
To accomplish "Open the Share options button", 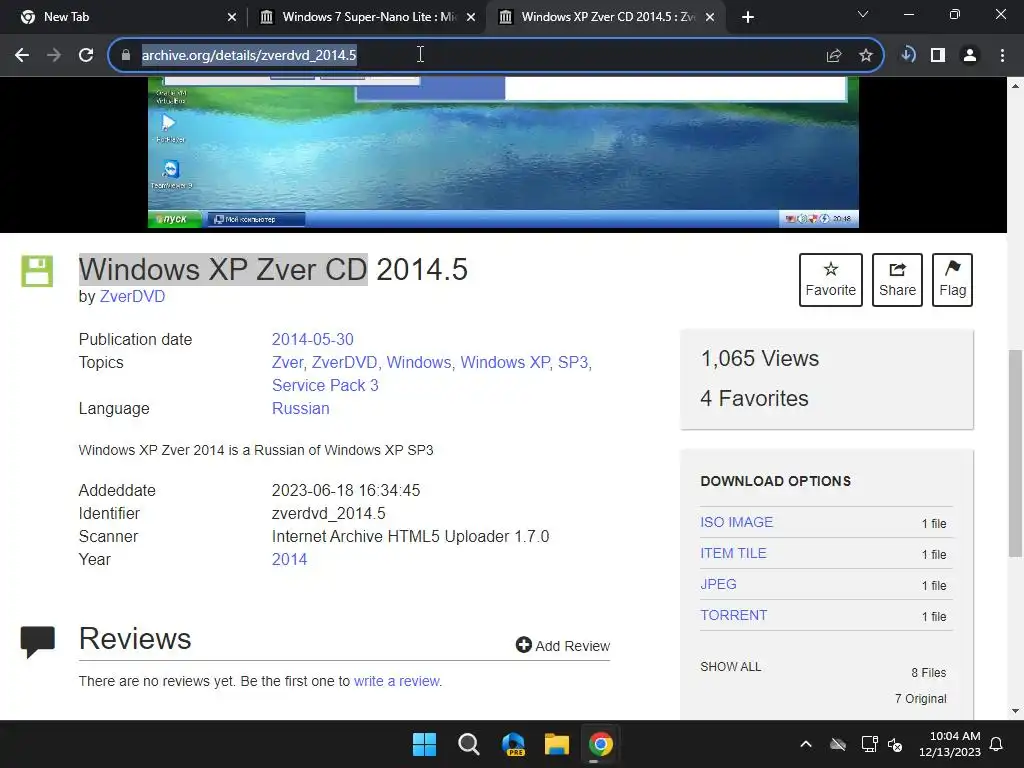I will click(x=897, y=280).
